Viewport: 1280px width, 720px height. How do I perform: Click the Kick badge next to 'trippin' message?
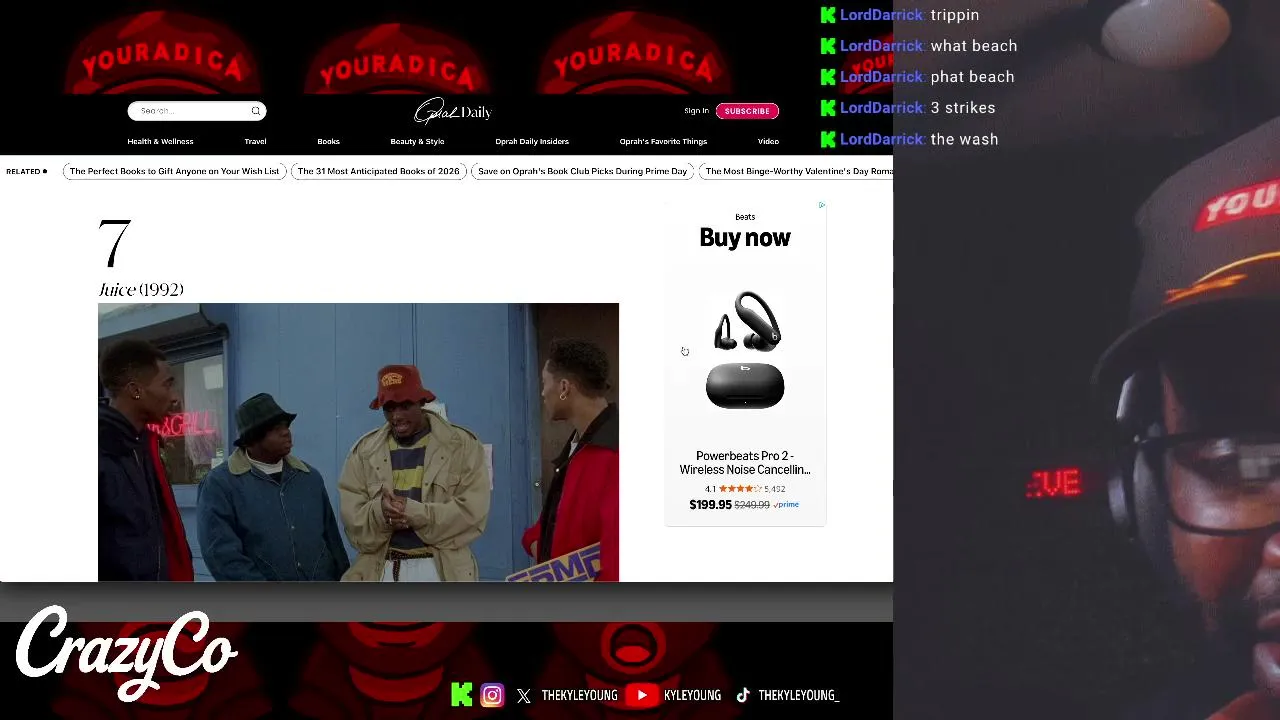(x=828, y=15)
